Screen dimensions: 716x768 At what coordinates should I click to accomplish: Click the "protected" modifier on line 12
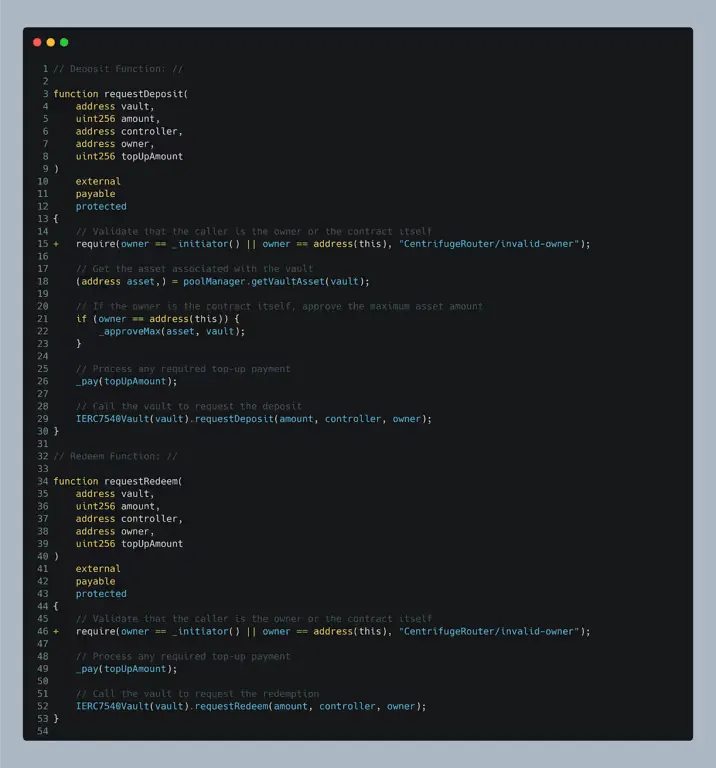coord(101,206)
